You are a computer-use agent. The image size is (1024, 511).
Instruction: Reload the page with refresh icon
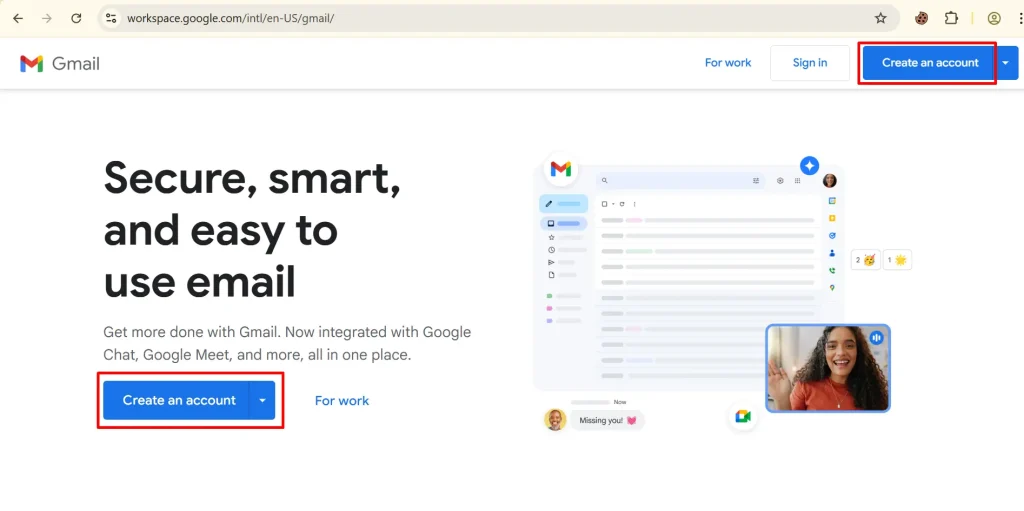point(76,18)
